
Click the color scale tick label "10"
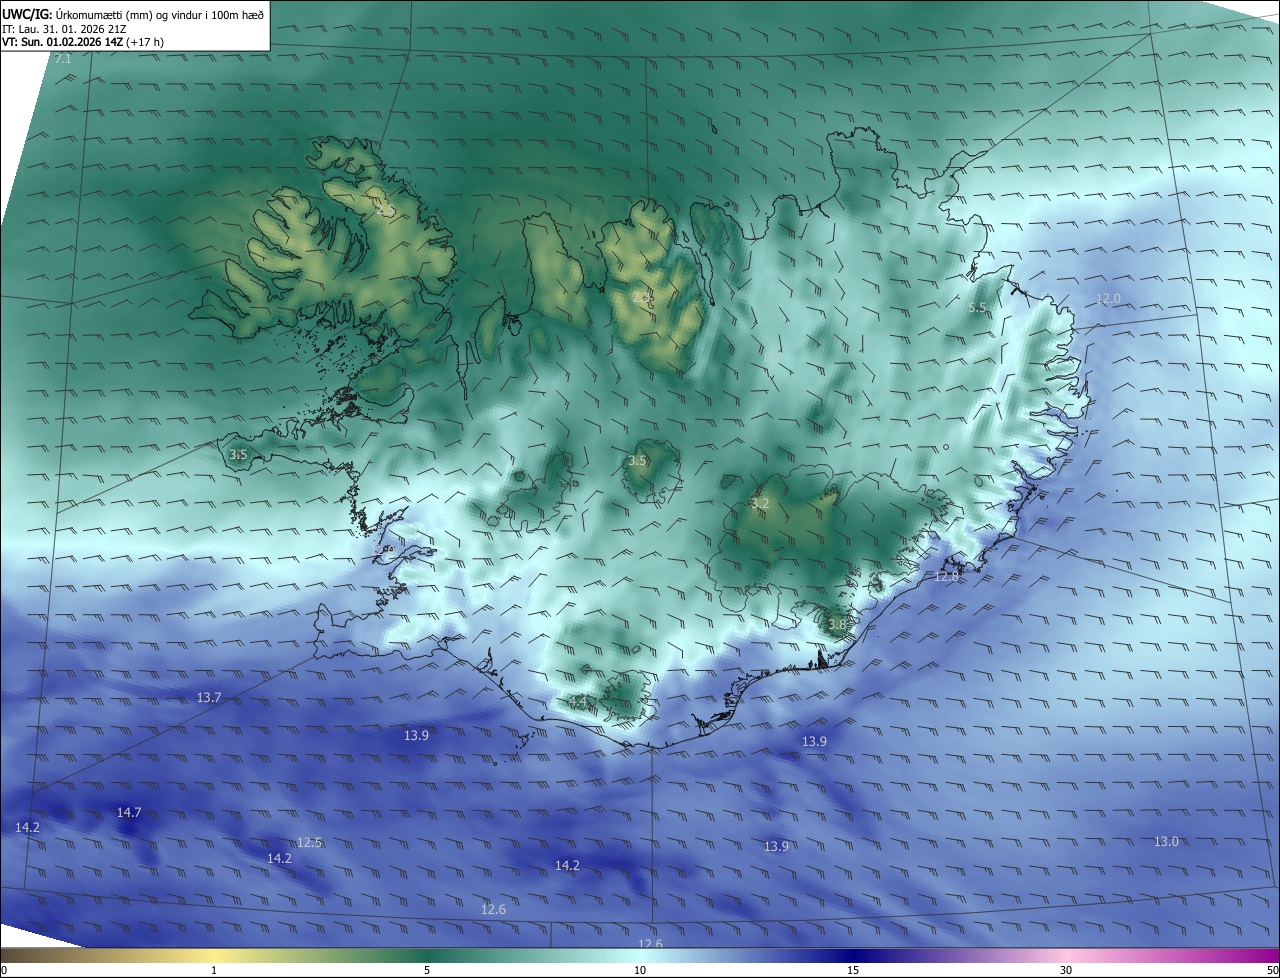pos(640,970)
